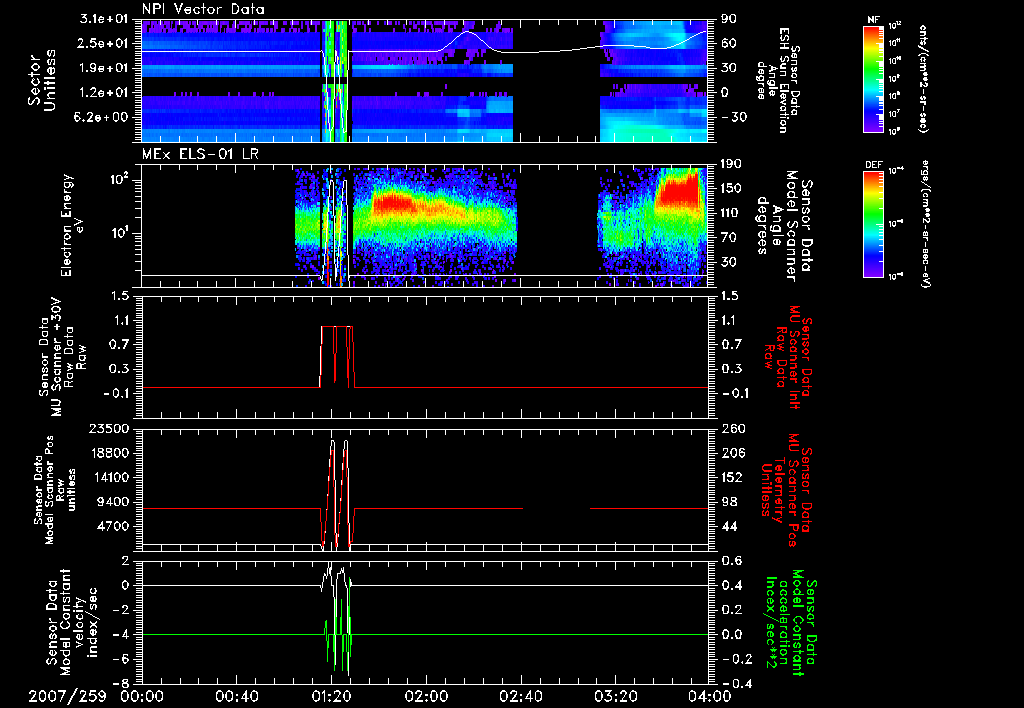Image resolution: width=1024 pixels, height=708 pixels.
Task: Click the "04:00" time tick label
Action: (710, 696)
